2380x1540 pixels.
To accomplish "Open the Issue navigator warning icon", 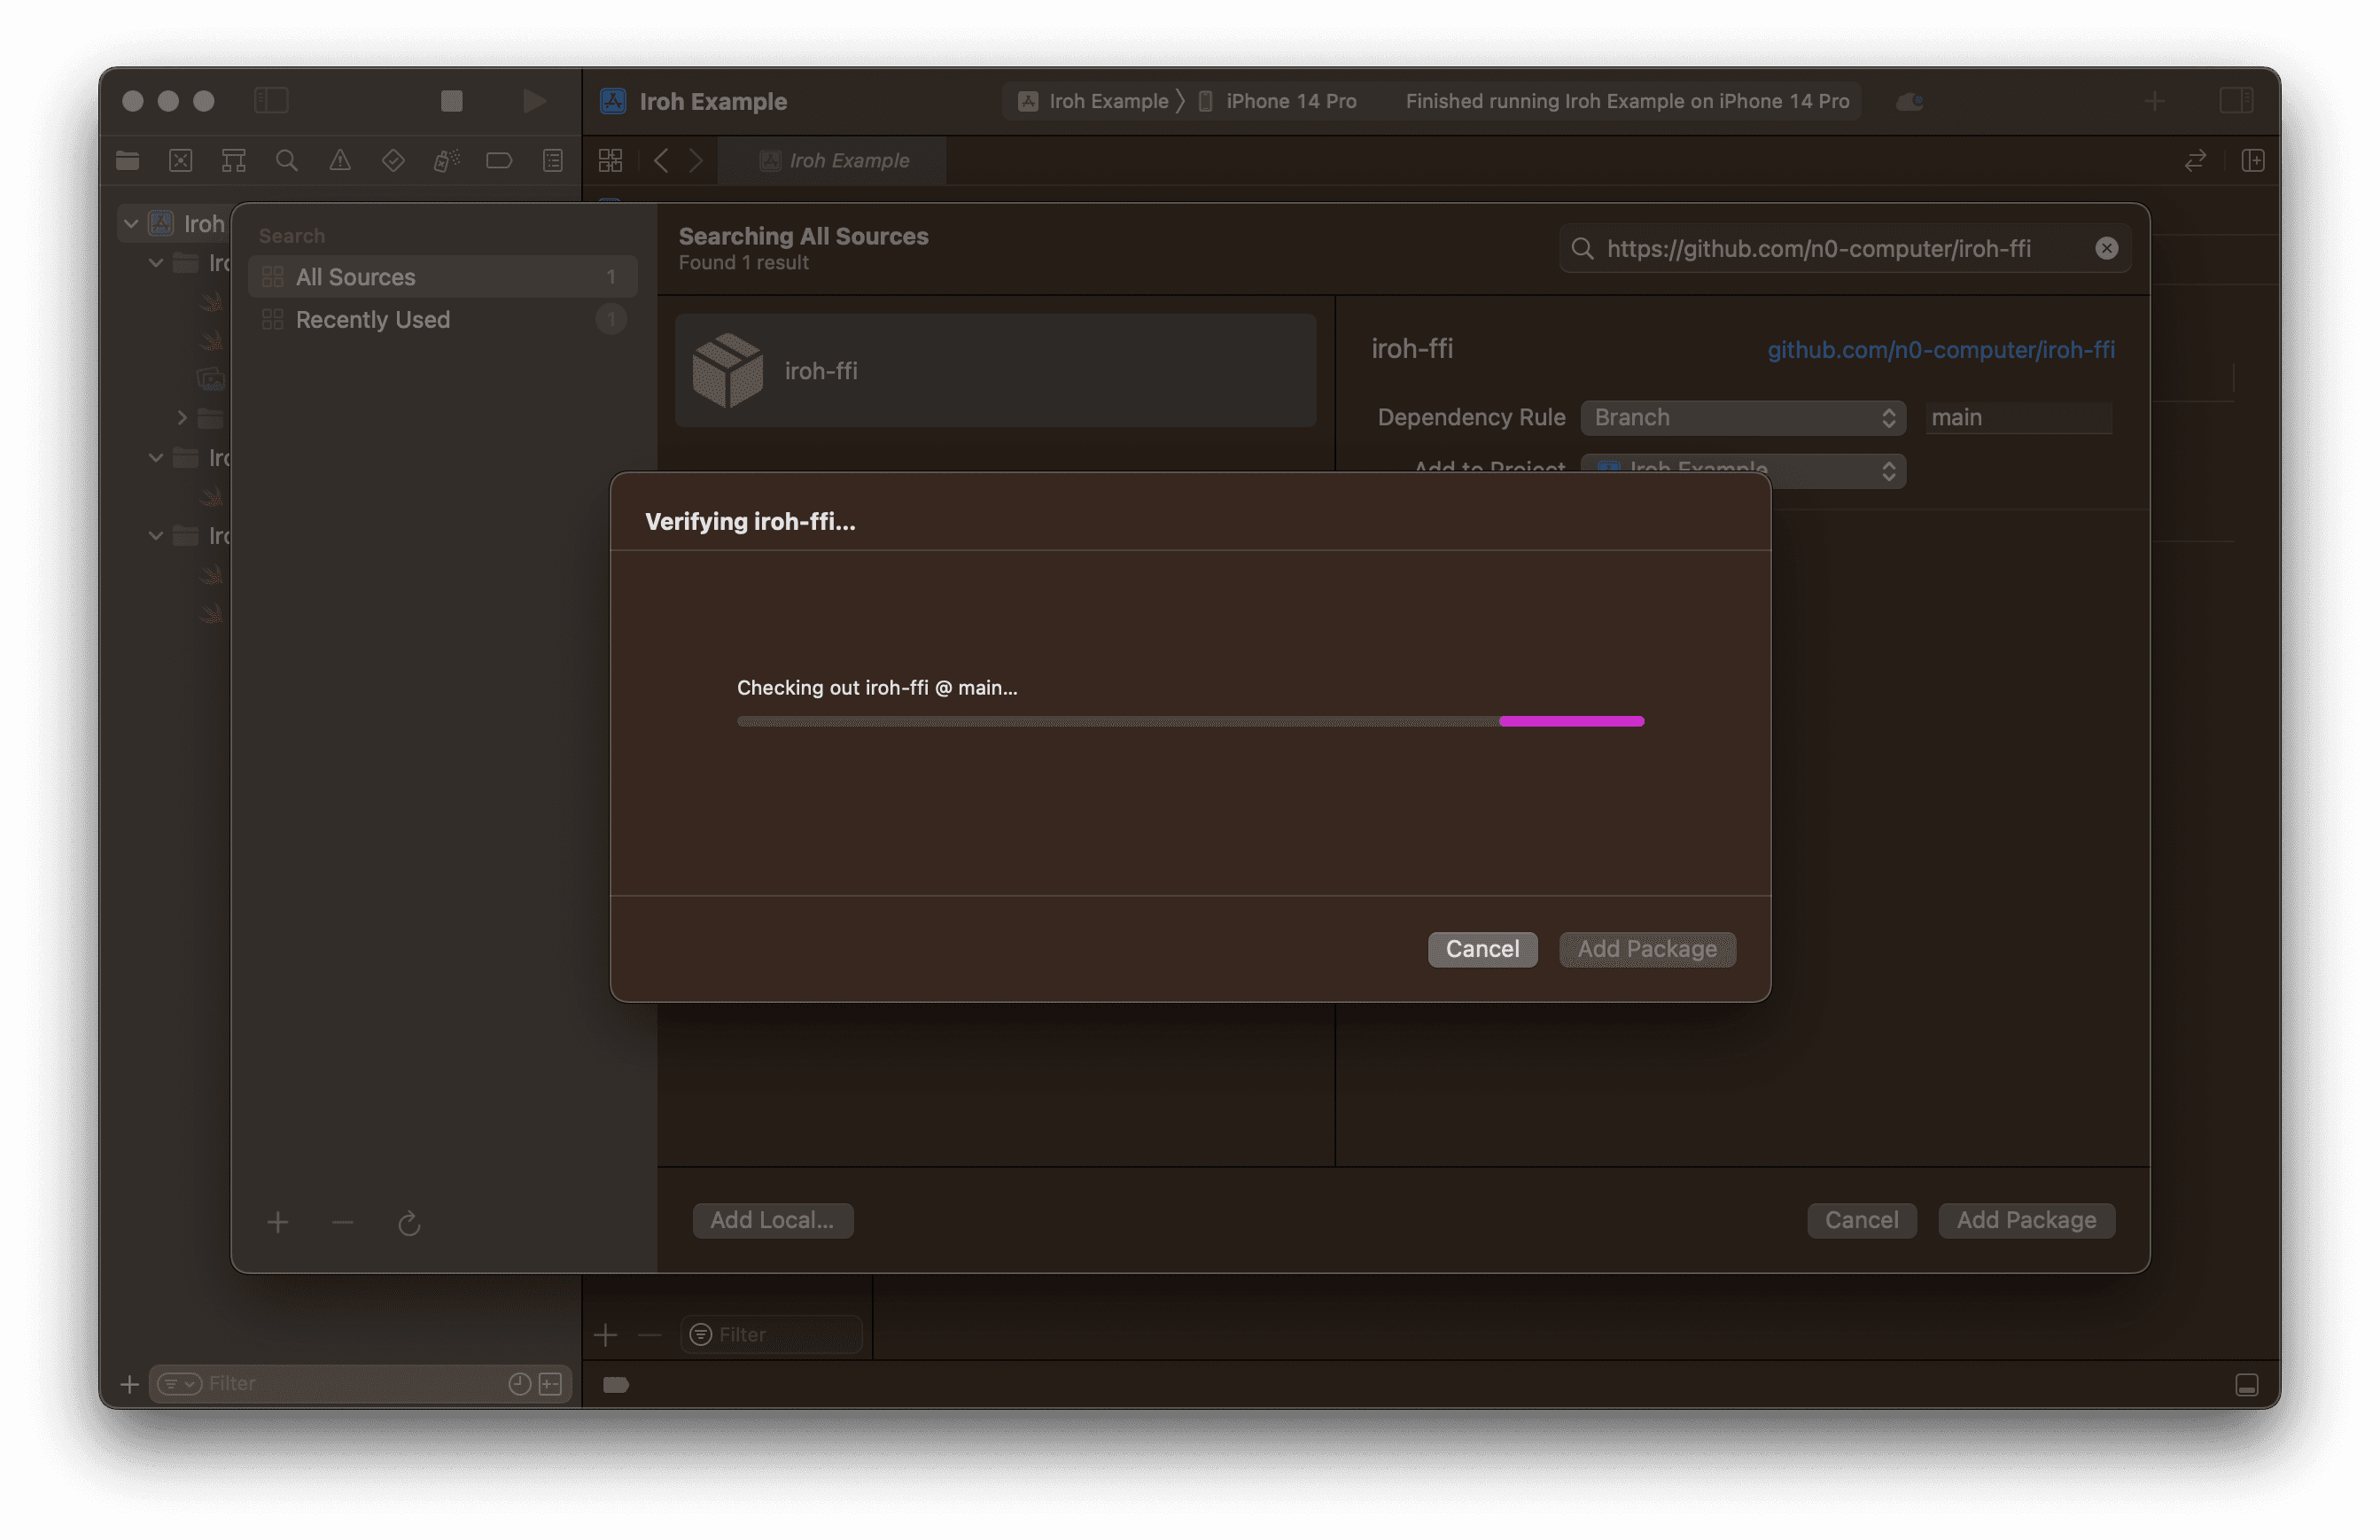I will [x=340, y=161].
